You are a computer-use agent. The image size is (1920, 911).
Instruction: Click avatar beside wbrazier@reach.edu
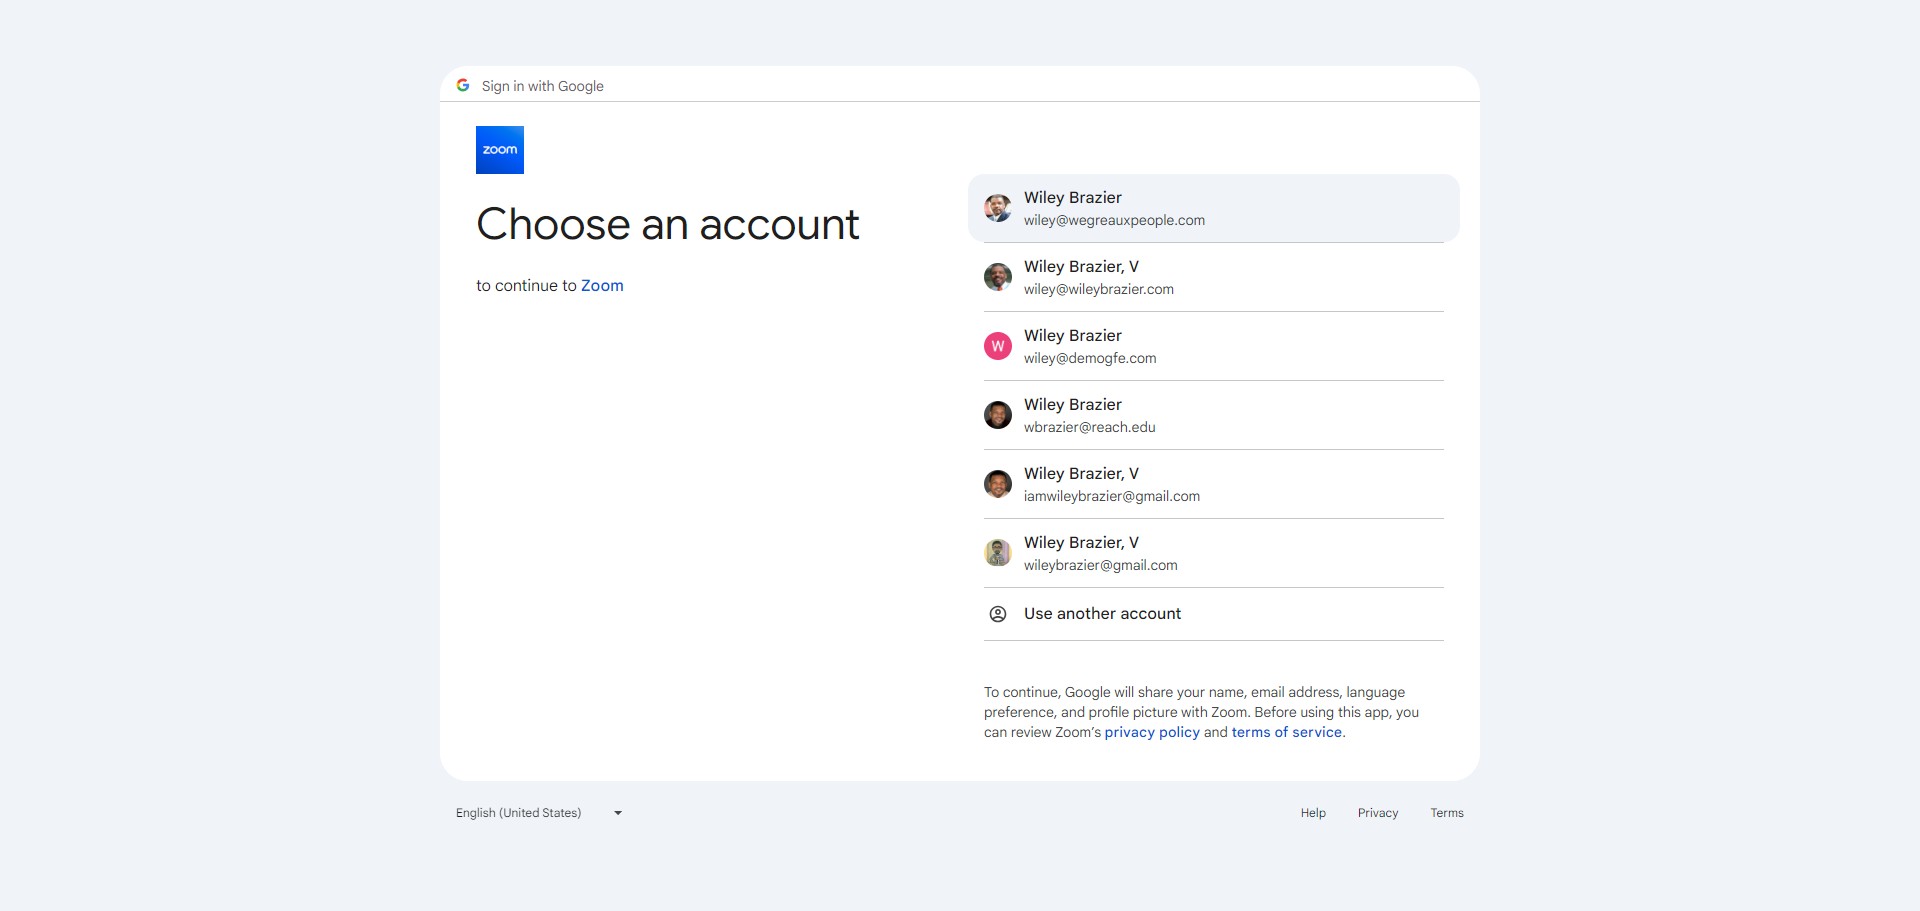[997, 415]
